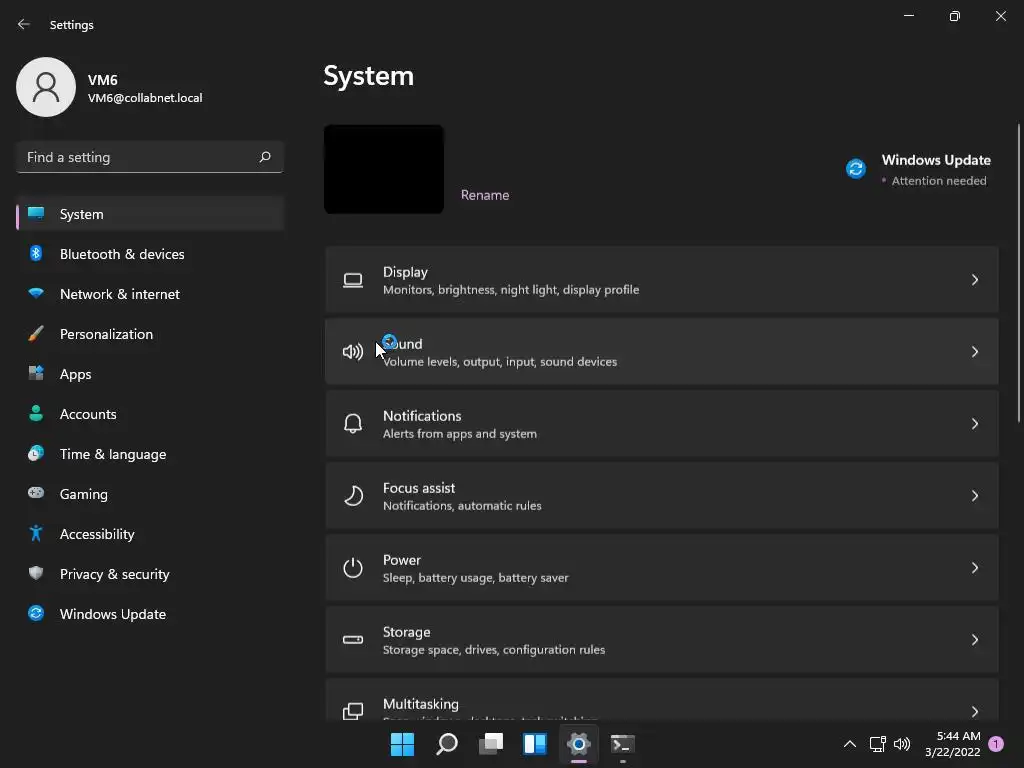This screenshot has height=768, width=1024.
Task: Click the Personalization paintbrush icon
Action: [x=36, y=334]
